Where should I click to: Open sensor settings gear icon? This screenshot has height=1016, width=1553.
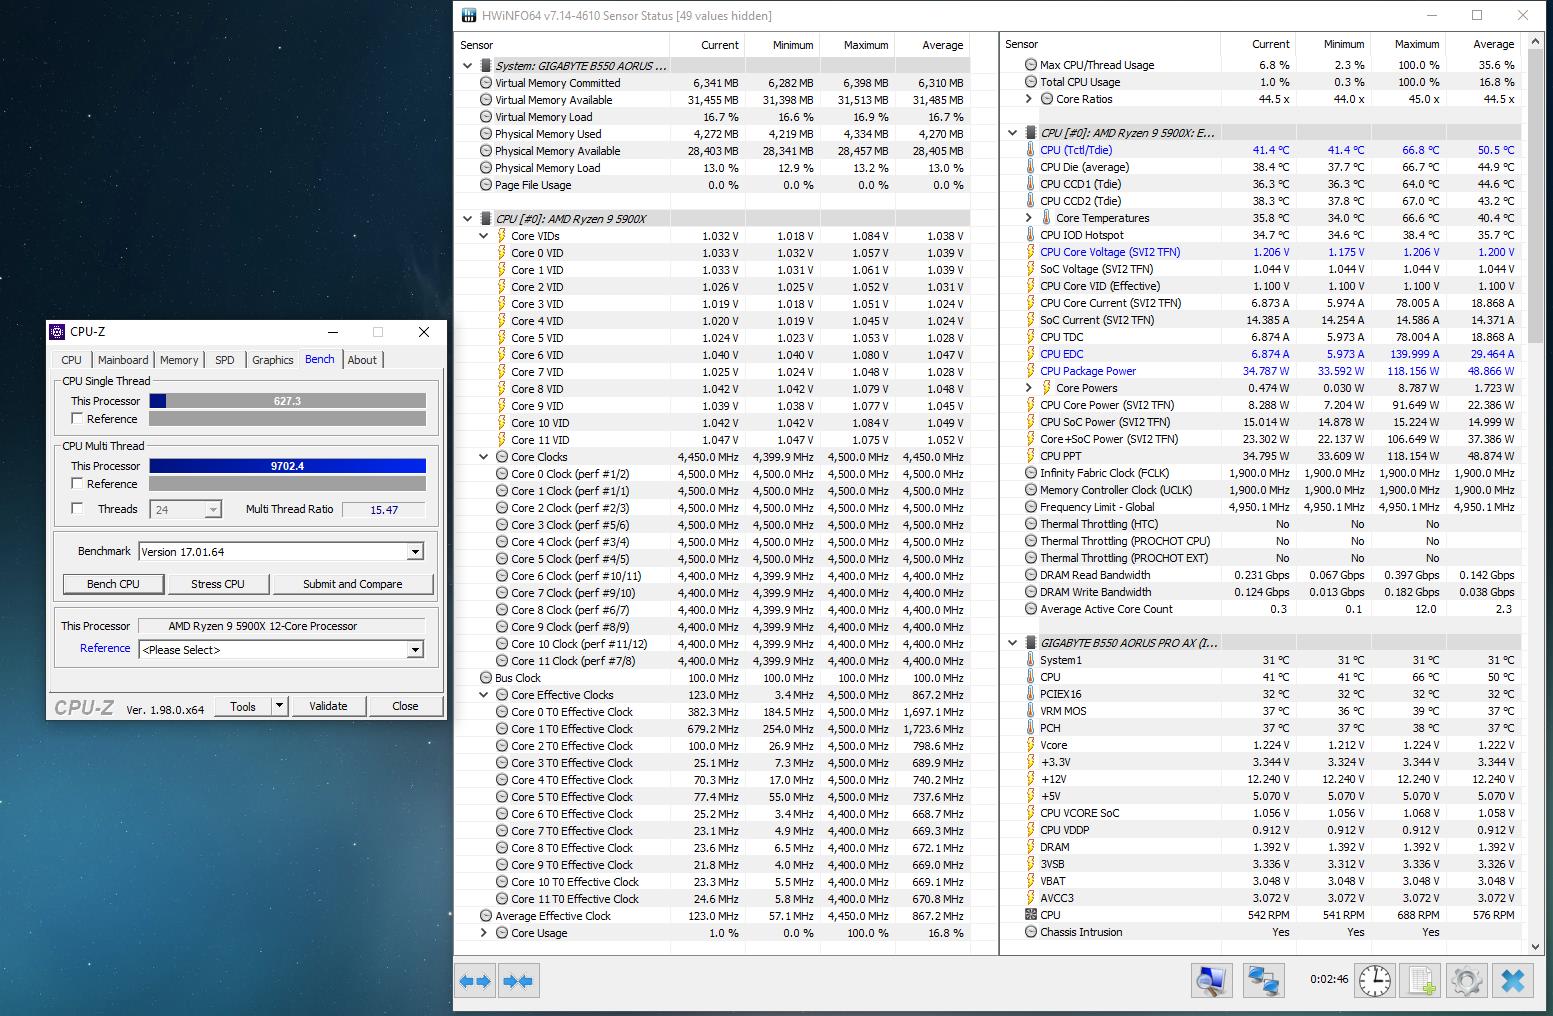point(1466,981)
